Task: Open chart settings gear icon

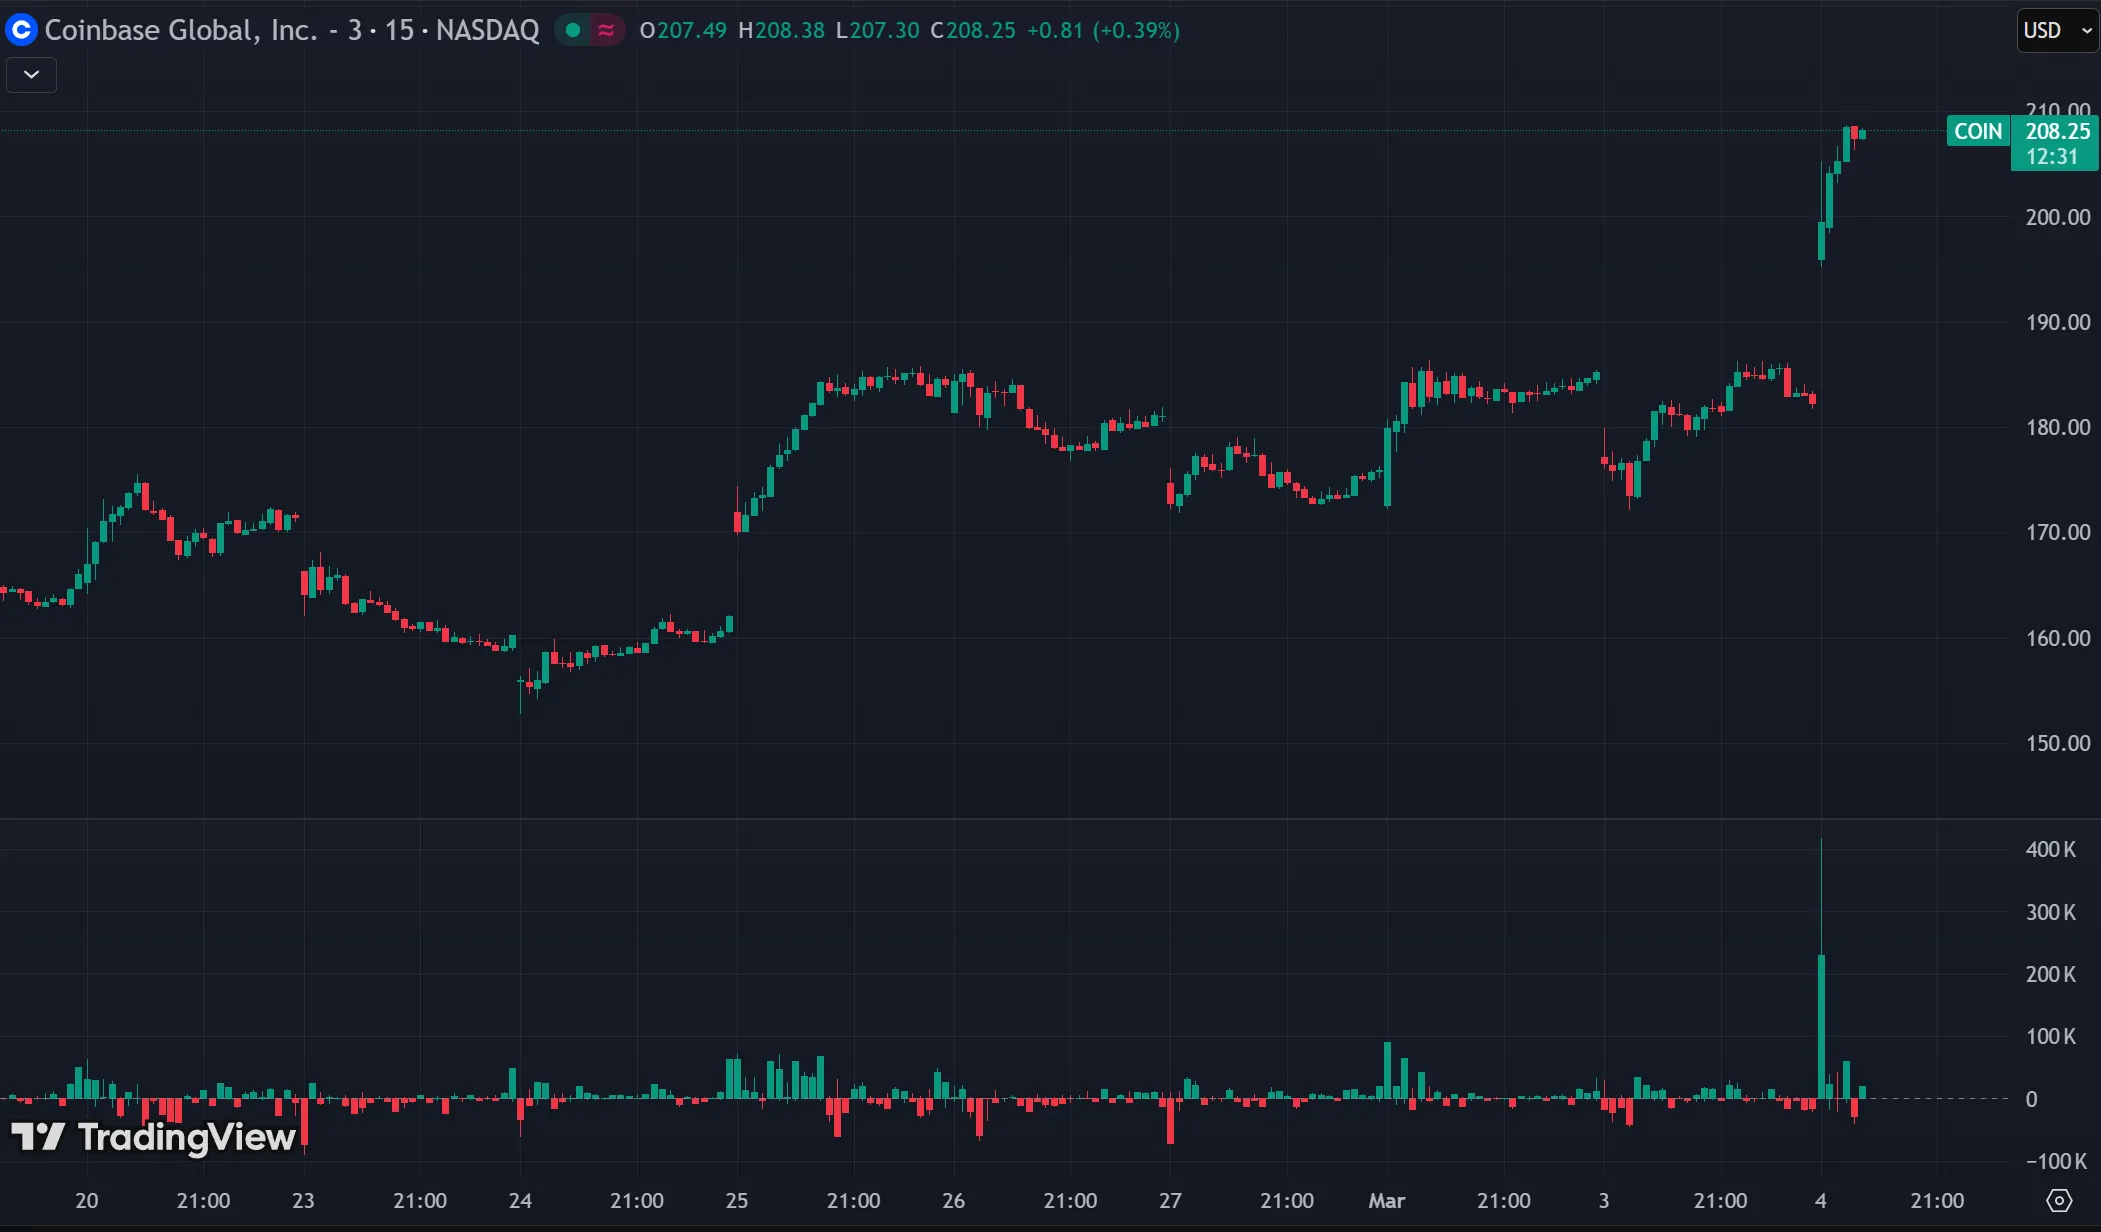Action: pyautogui.click(x=2059, y=1200)
